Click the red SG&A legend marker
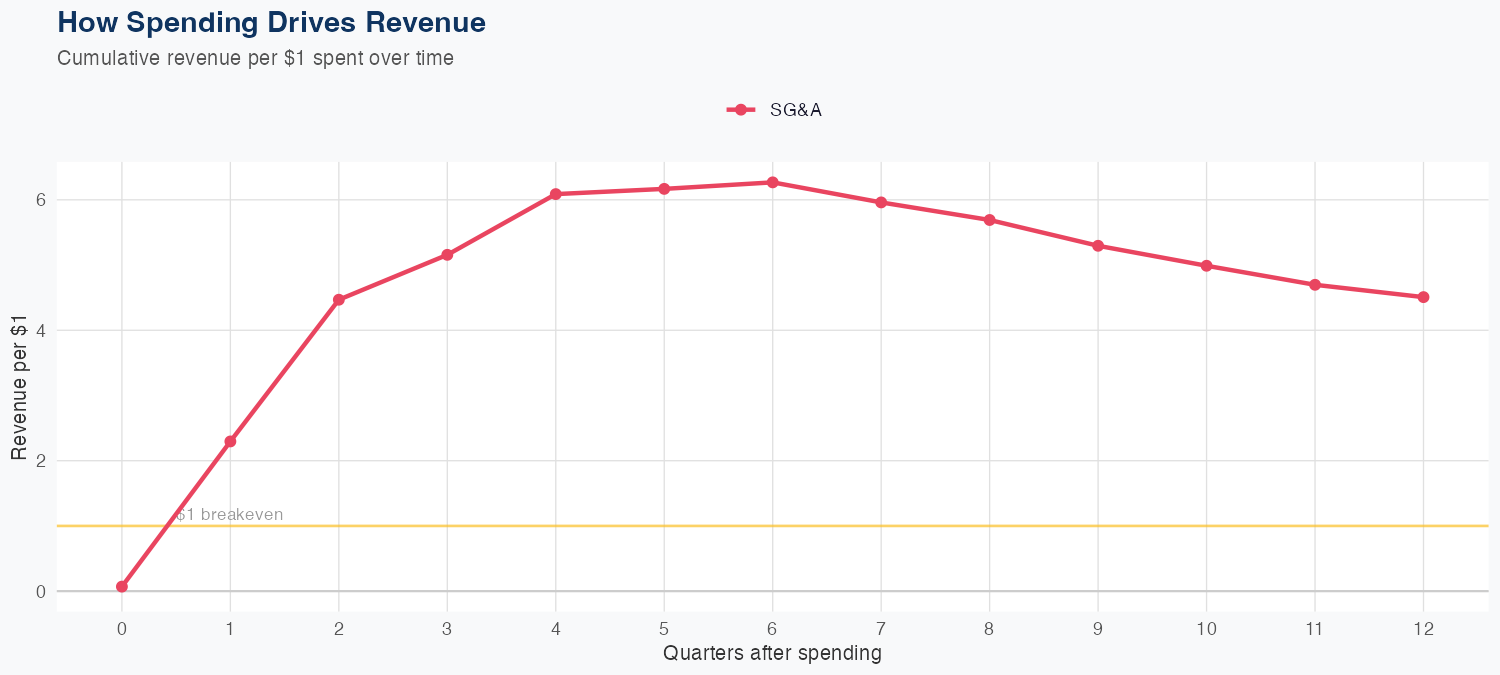The image size is (1500, 675). (x=740, y=110)
